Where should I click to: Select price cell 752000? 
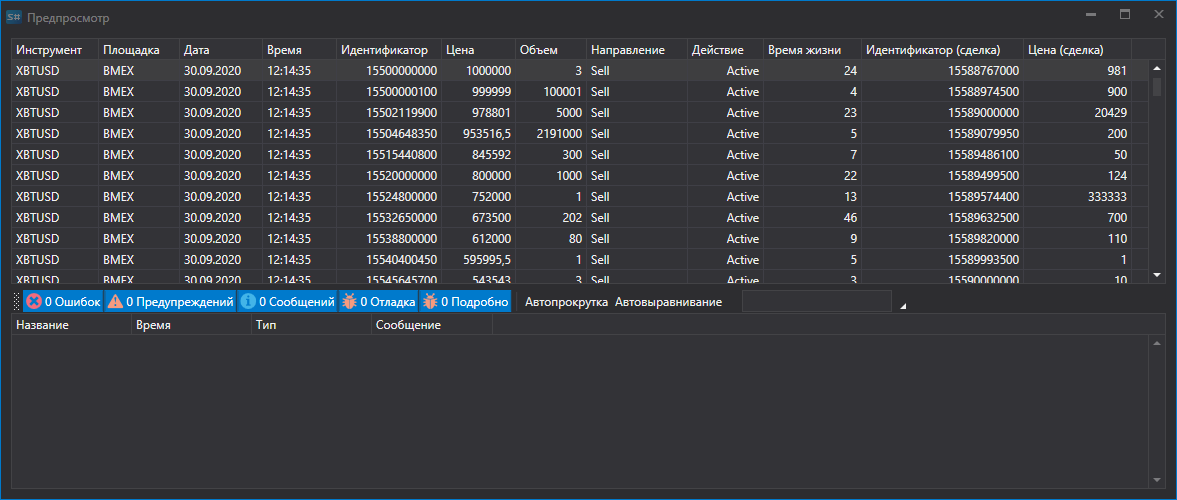click(x=479, y=197)
